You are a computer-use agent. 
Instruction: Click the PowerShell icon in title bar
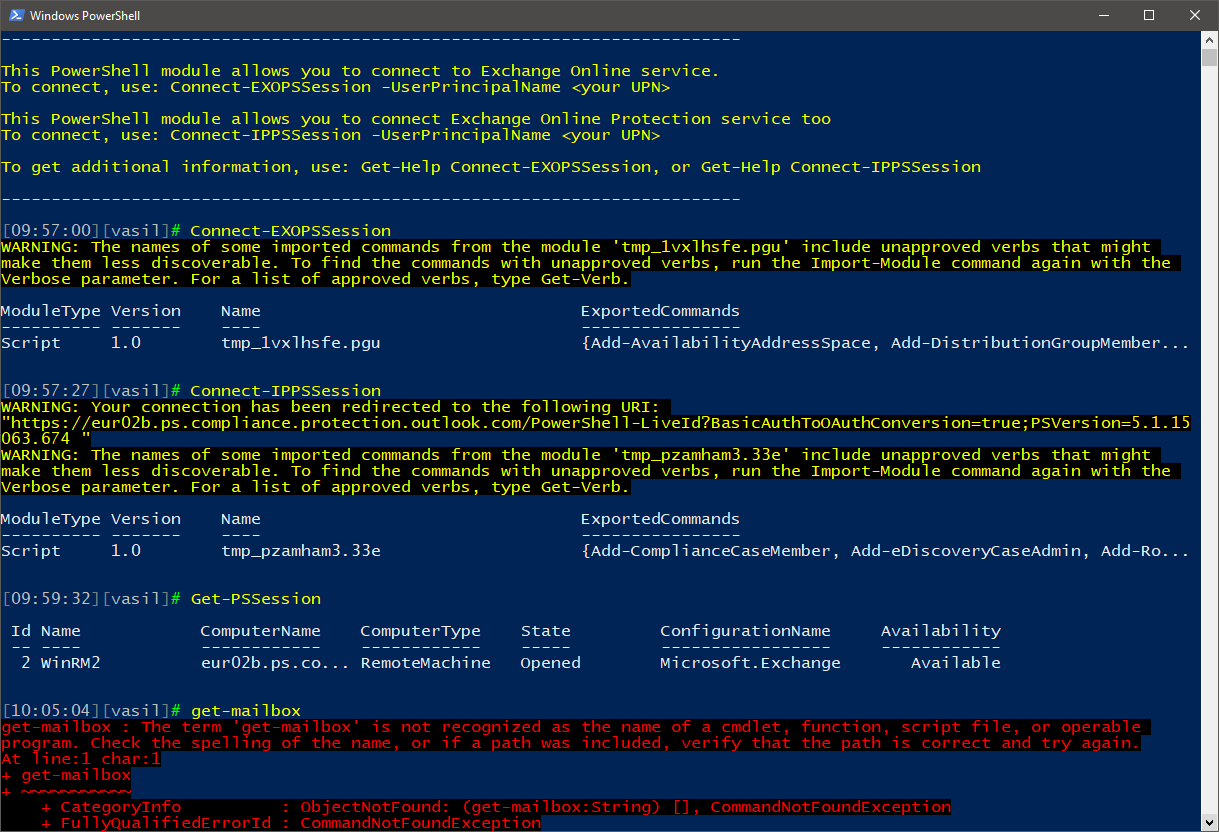[x=14, y=15]
